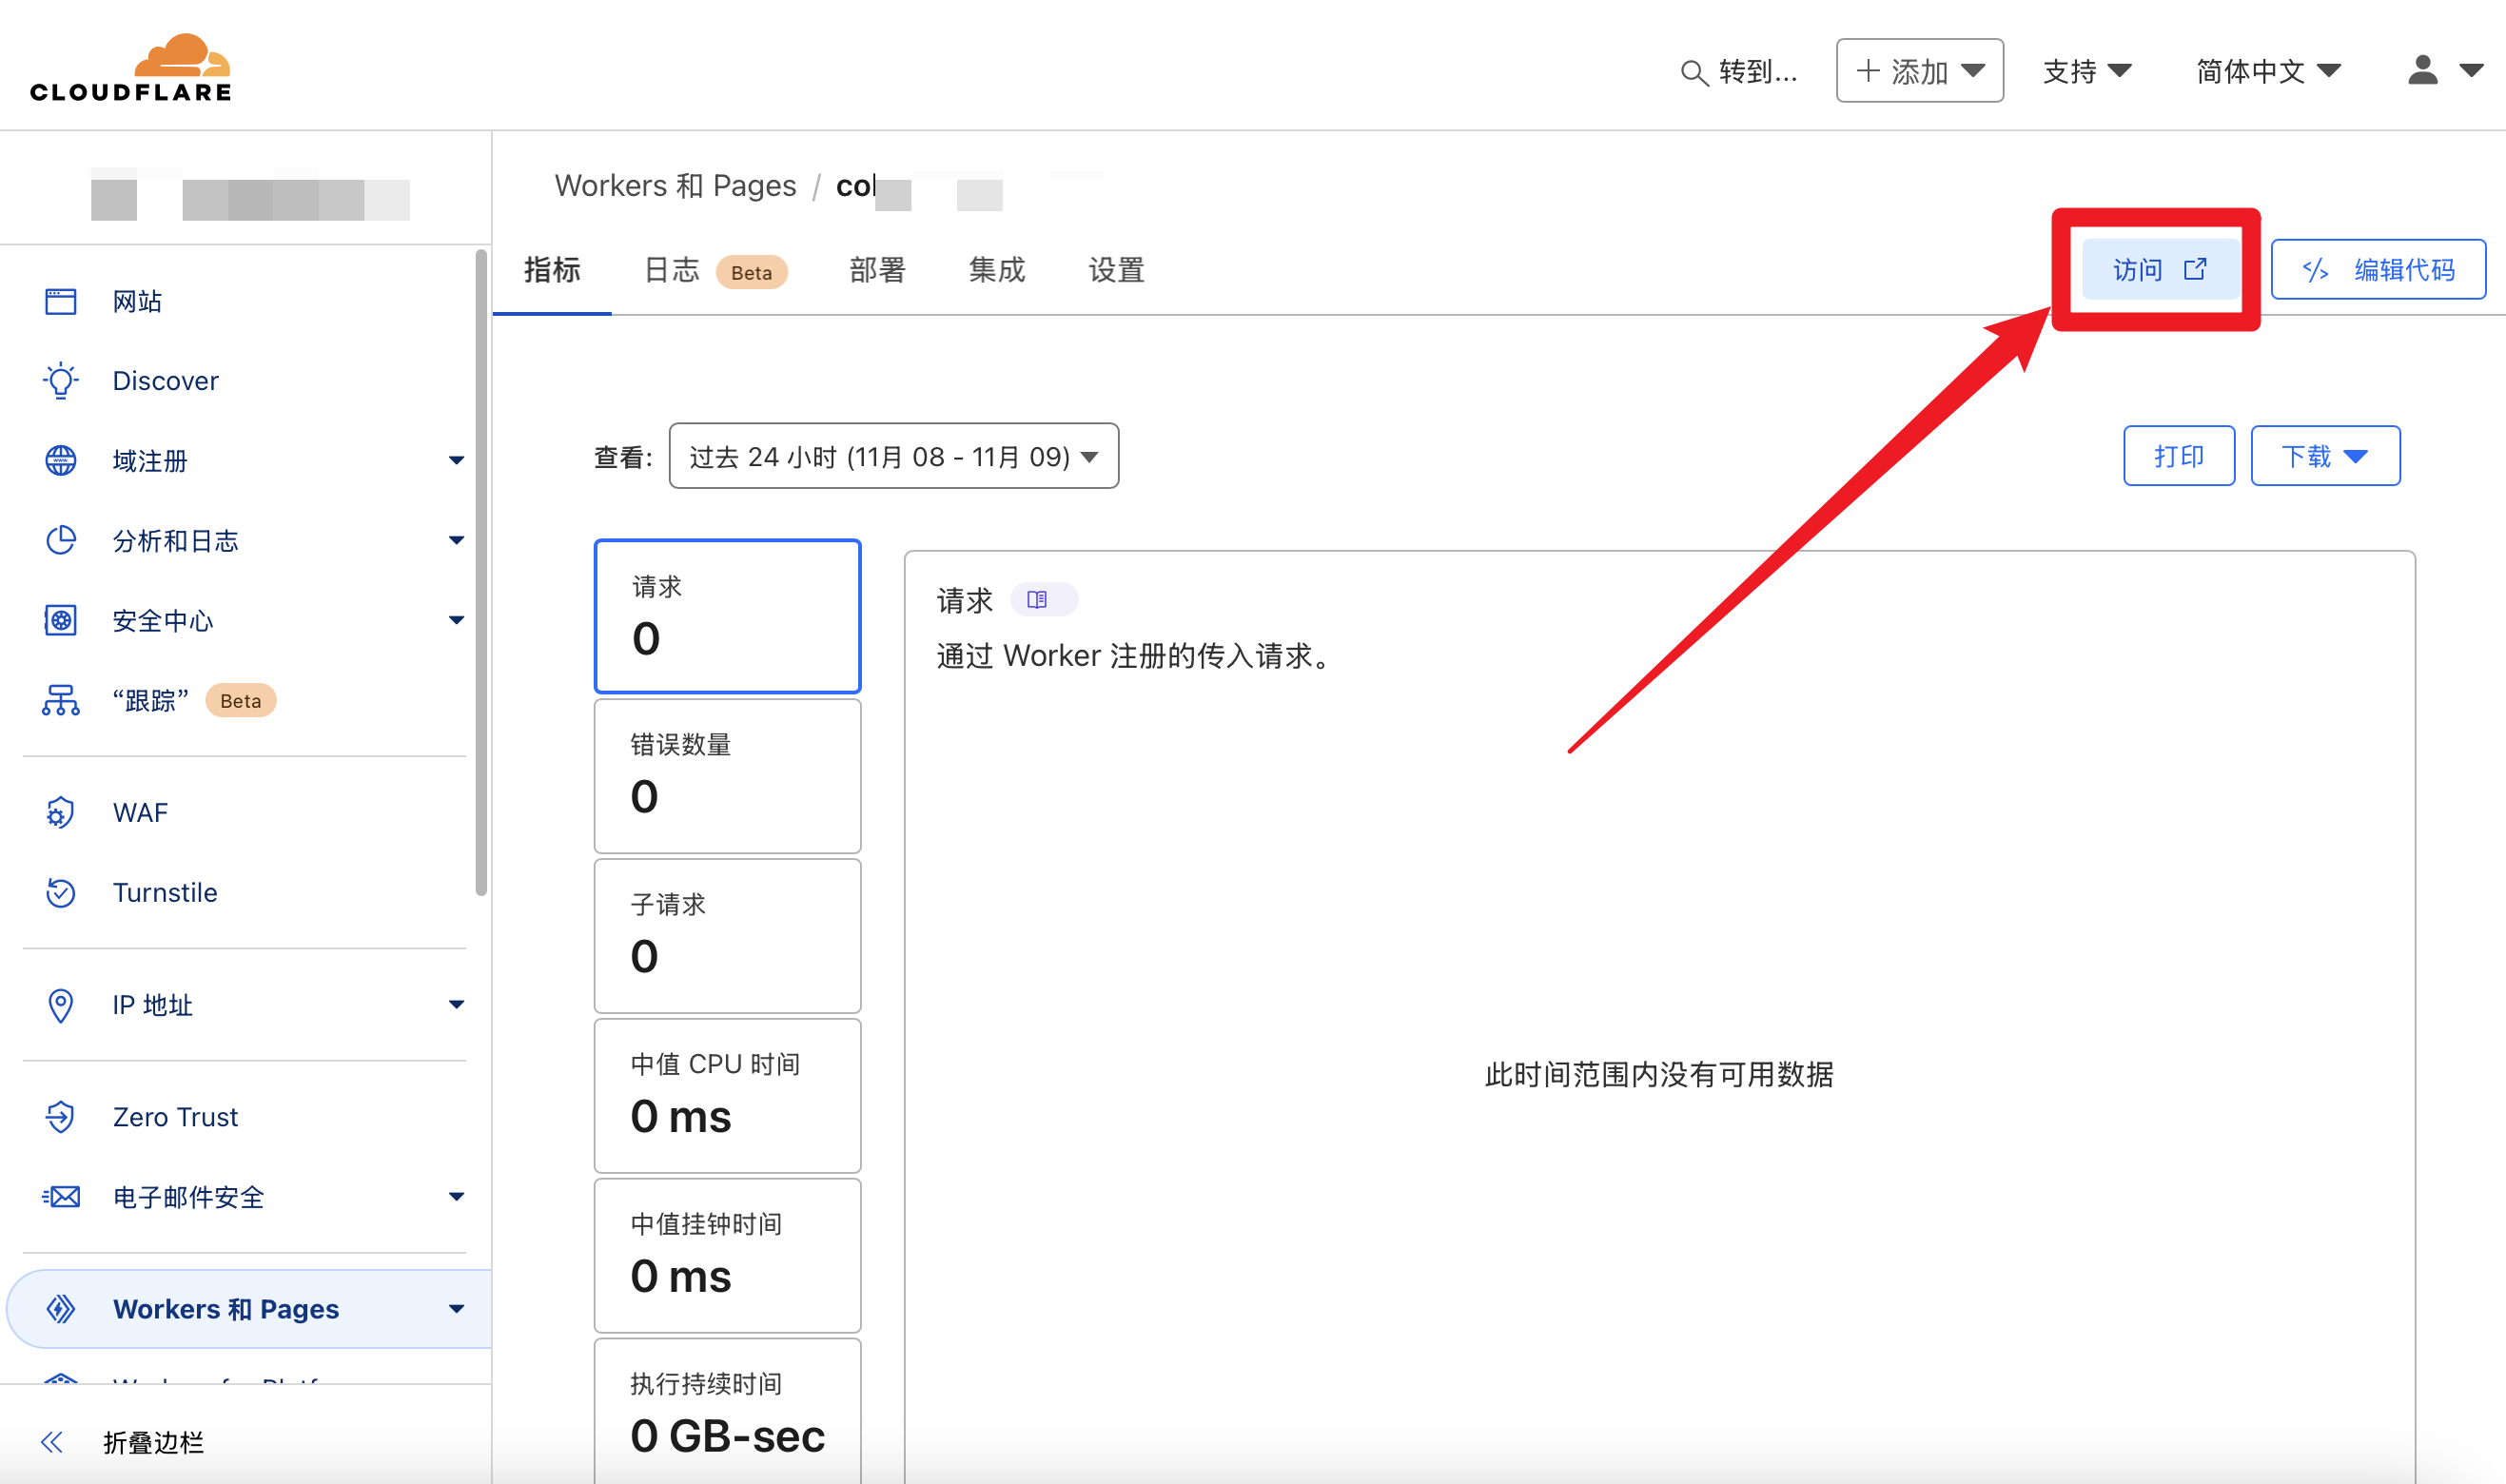Click the 网站 window icon in sidebar
This screenshot has height=1484, width=2506.
[x=60, y=301]
